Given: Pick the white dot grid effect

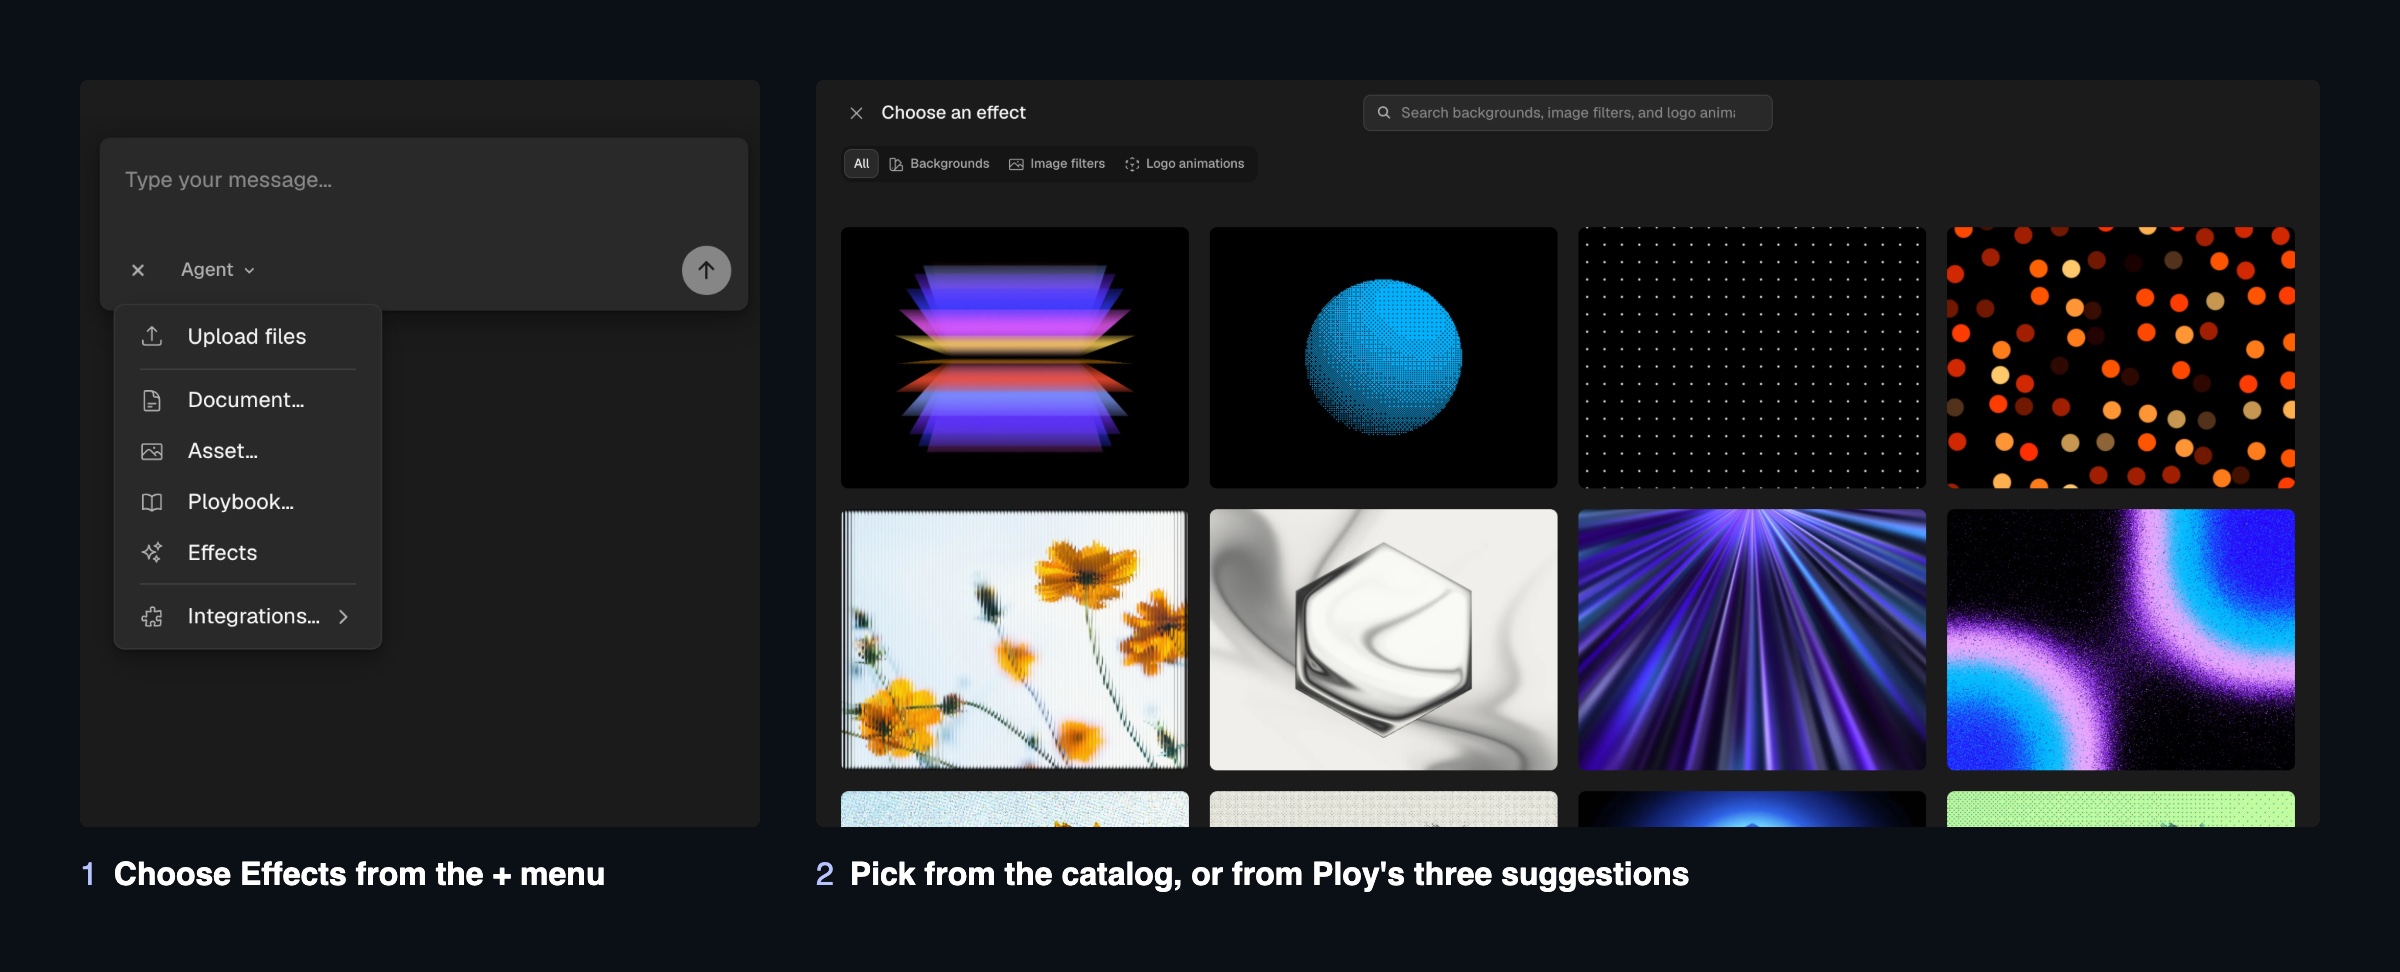Looking at the screenshot, I should 1752,358.
